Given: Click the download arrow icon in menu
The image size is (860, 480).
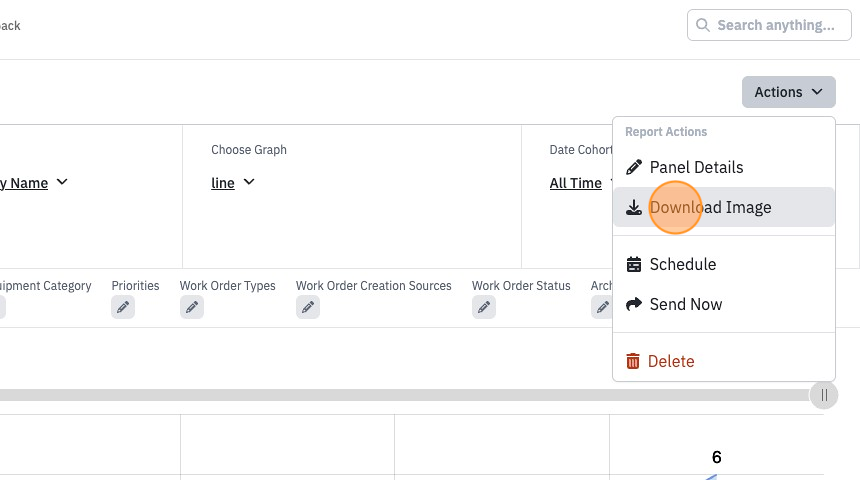Looking at the screenshot, I should (634, 207).
